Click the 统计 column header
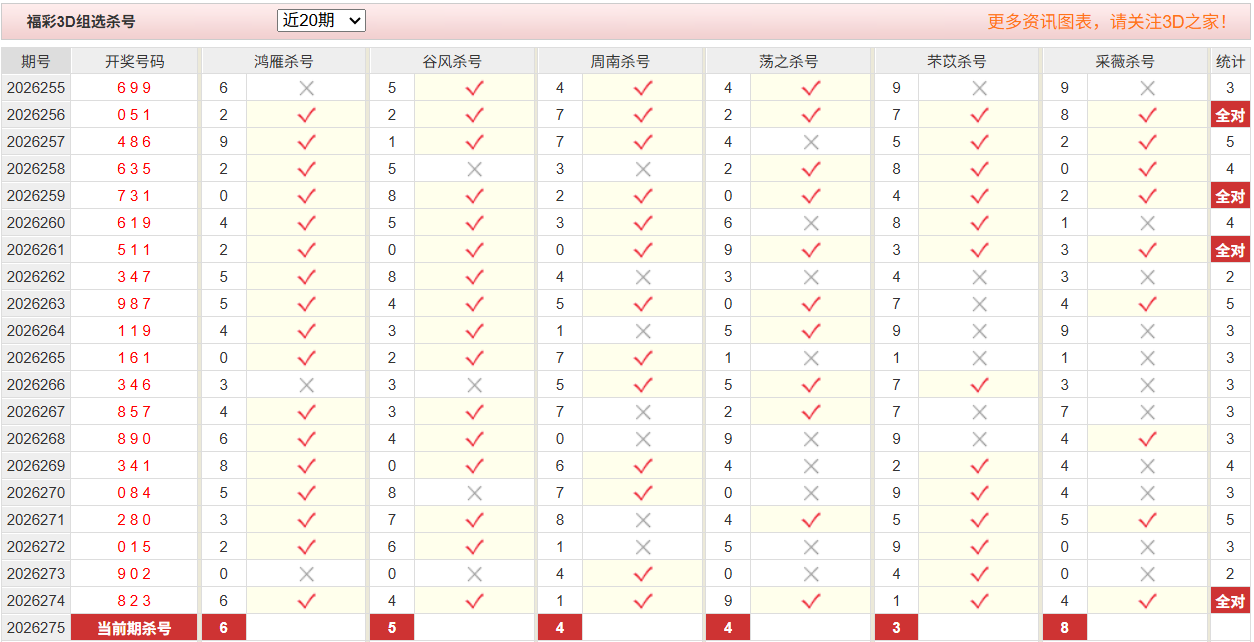The width and height of the screenshot is (1254, 642). click(x=1230, y=61)
